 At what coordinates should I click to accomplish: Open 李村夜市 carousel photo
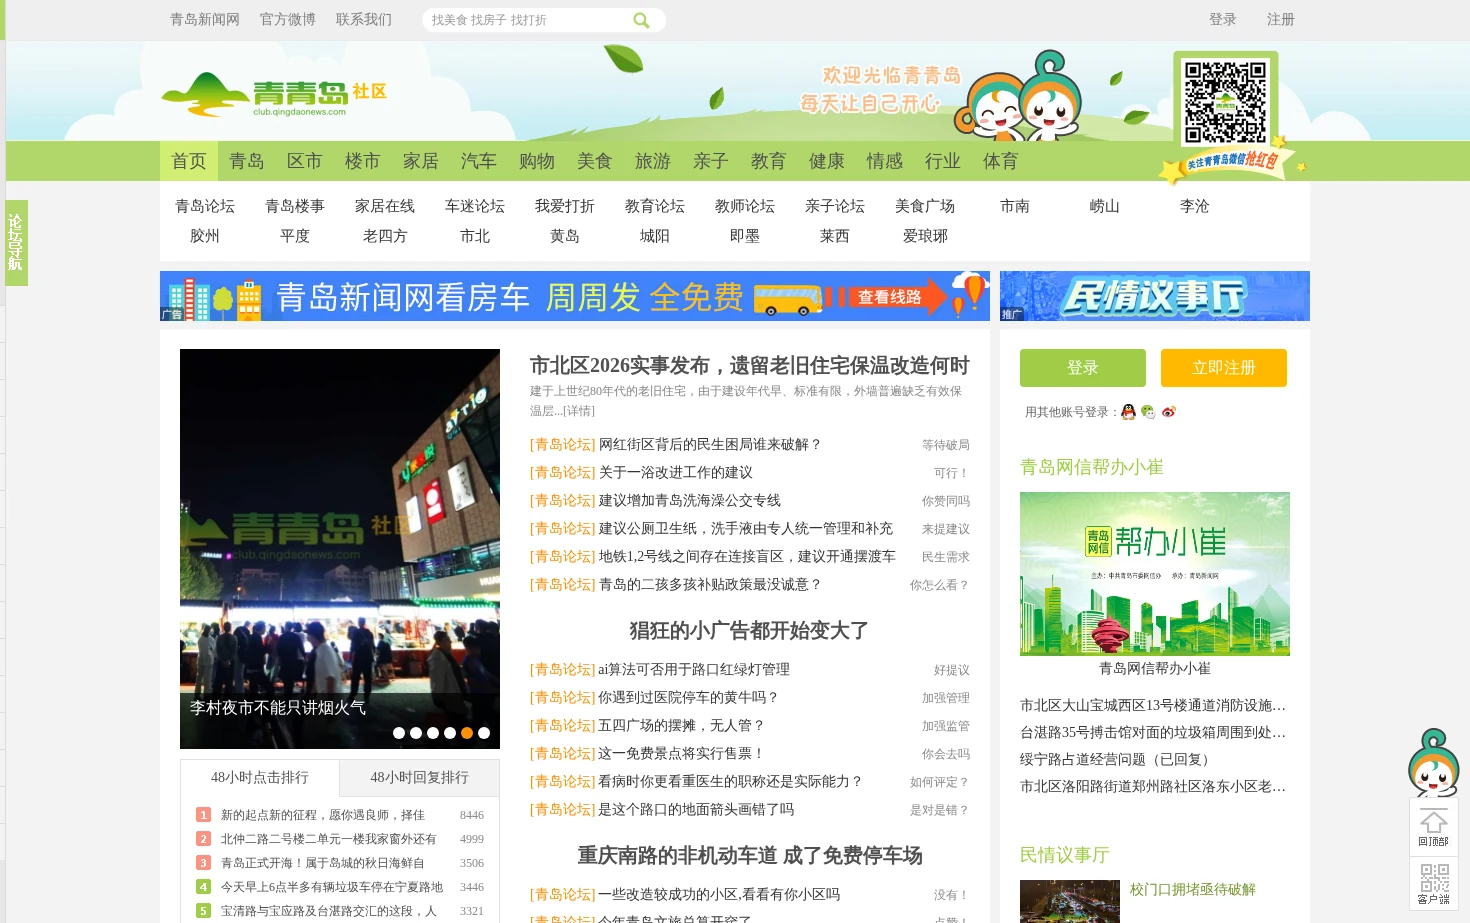coord(340,549)
